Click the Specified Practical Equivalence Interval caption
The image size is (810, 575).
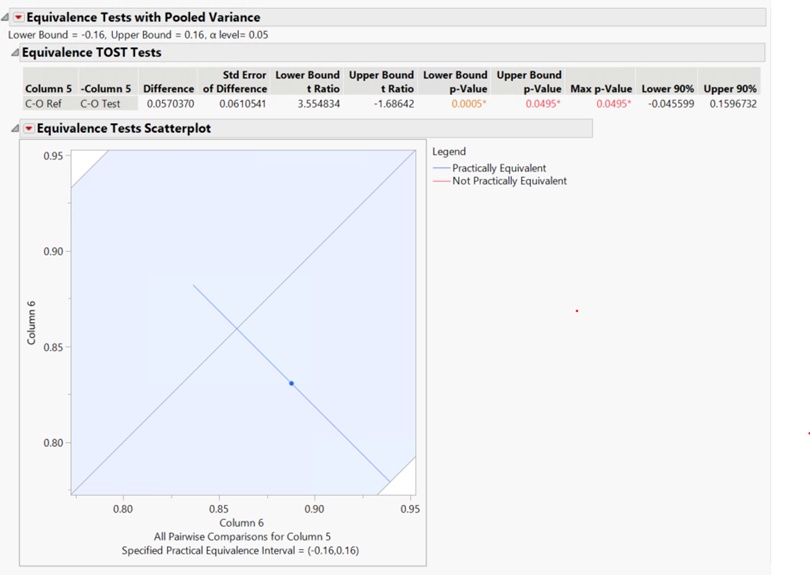[240, 551]
